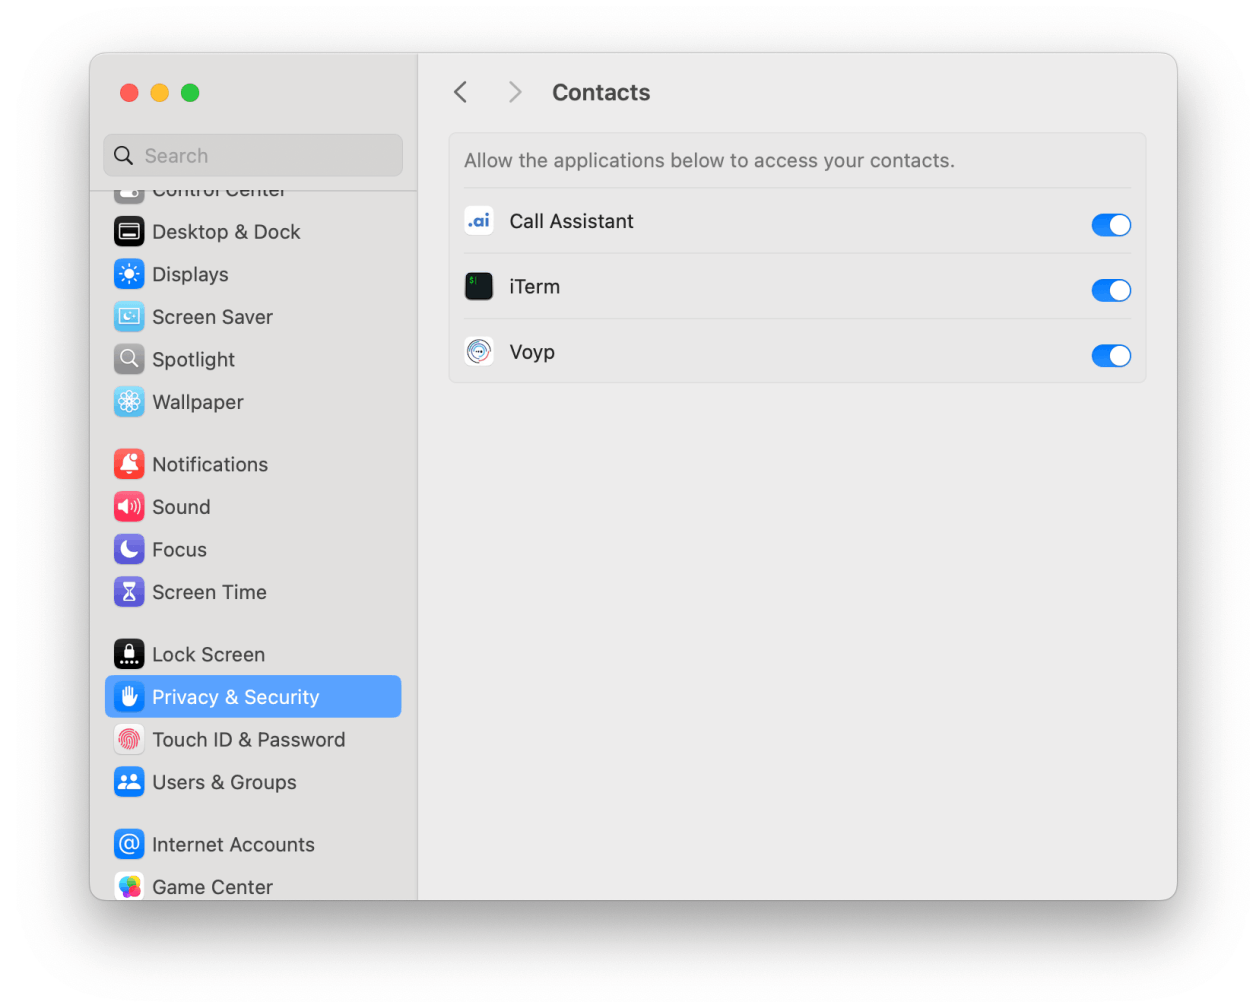Disable Contacts access for Call Assistant
The image size is (1256, 1002).
point(1111,225)
